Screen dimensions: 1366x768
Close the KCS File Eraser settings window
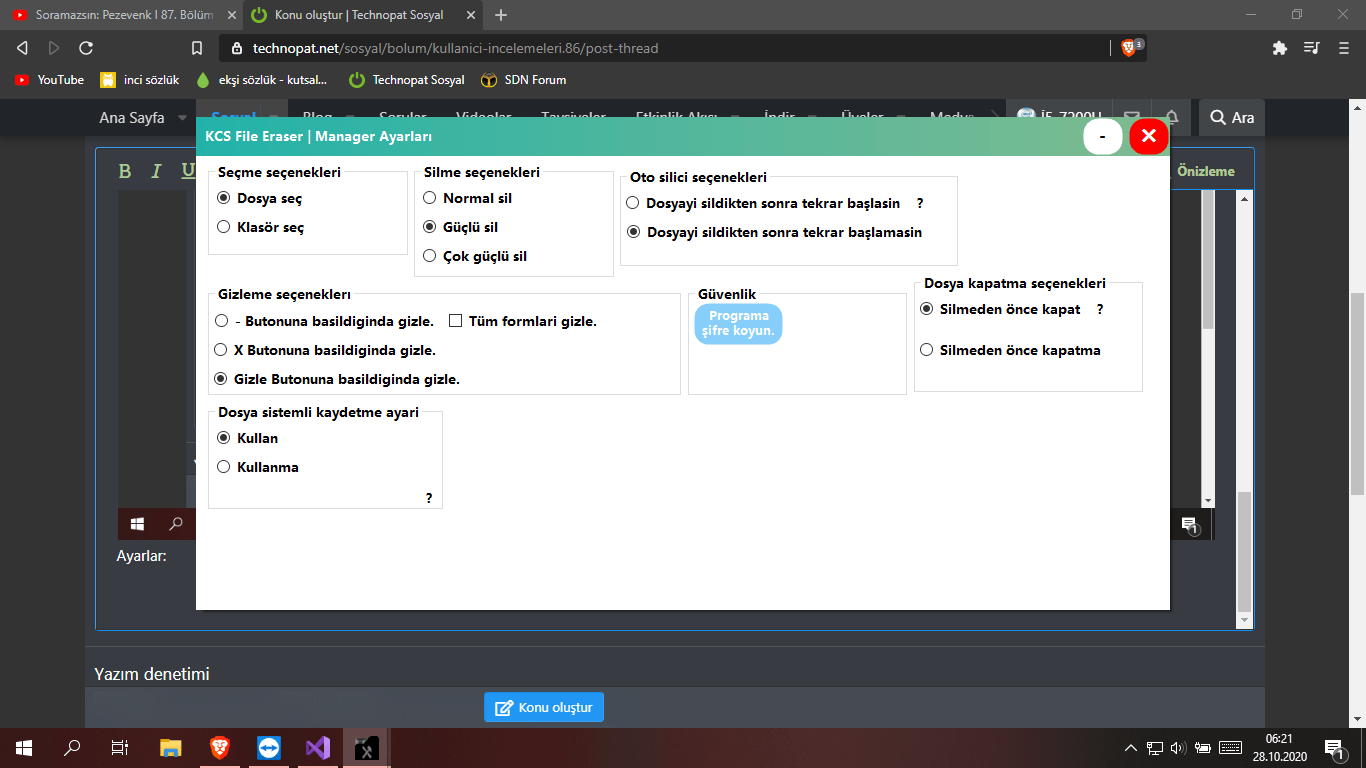coord(1149,137)
